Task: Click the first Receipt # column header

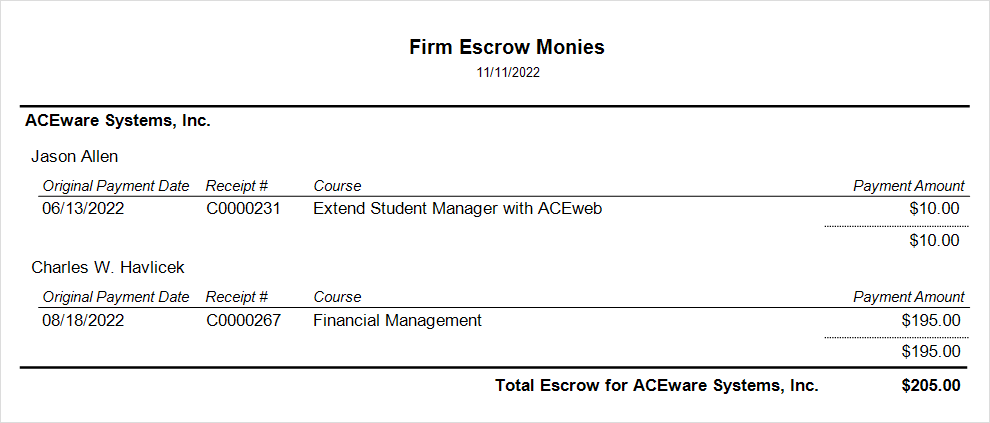Action: (237, 186)
